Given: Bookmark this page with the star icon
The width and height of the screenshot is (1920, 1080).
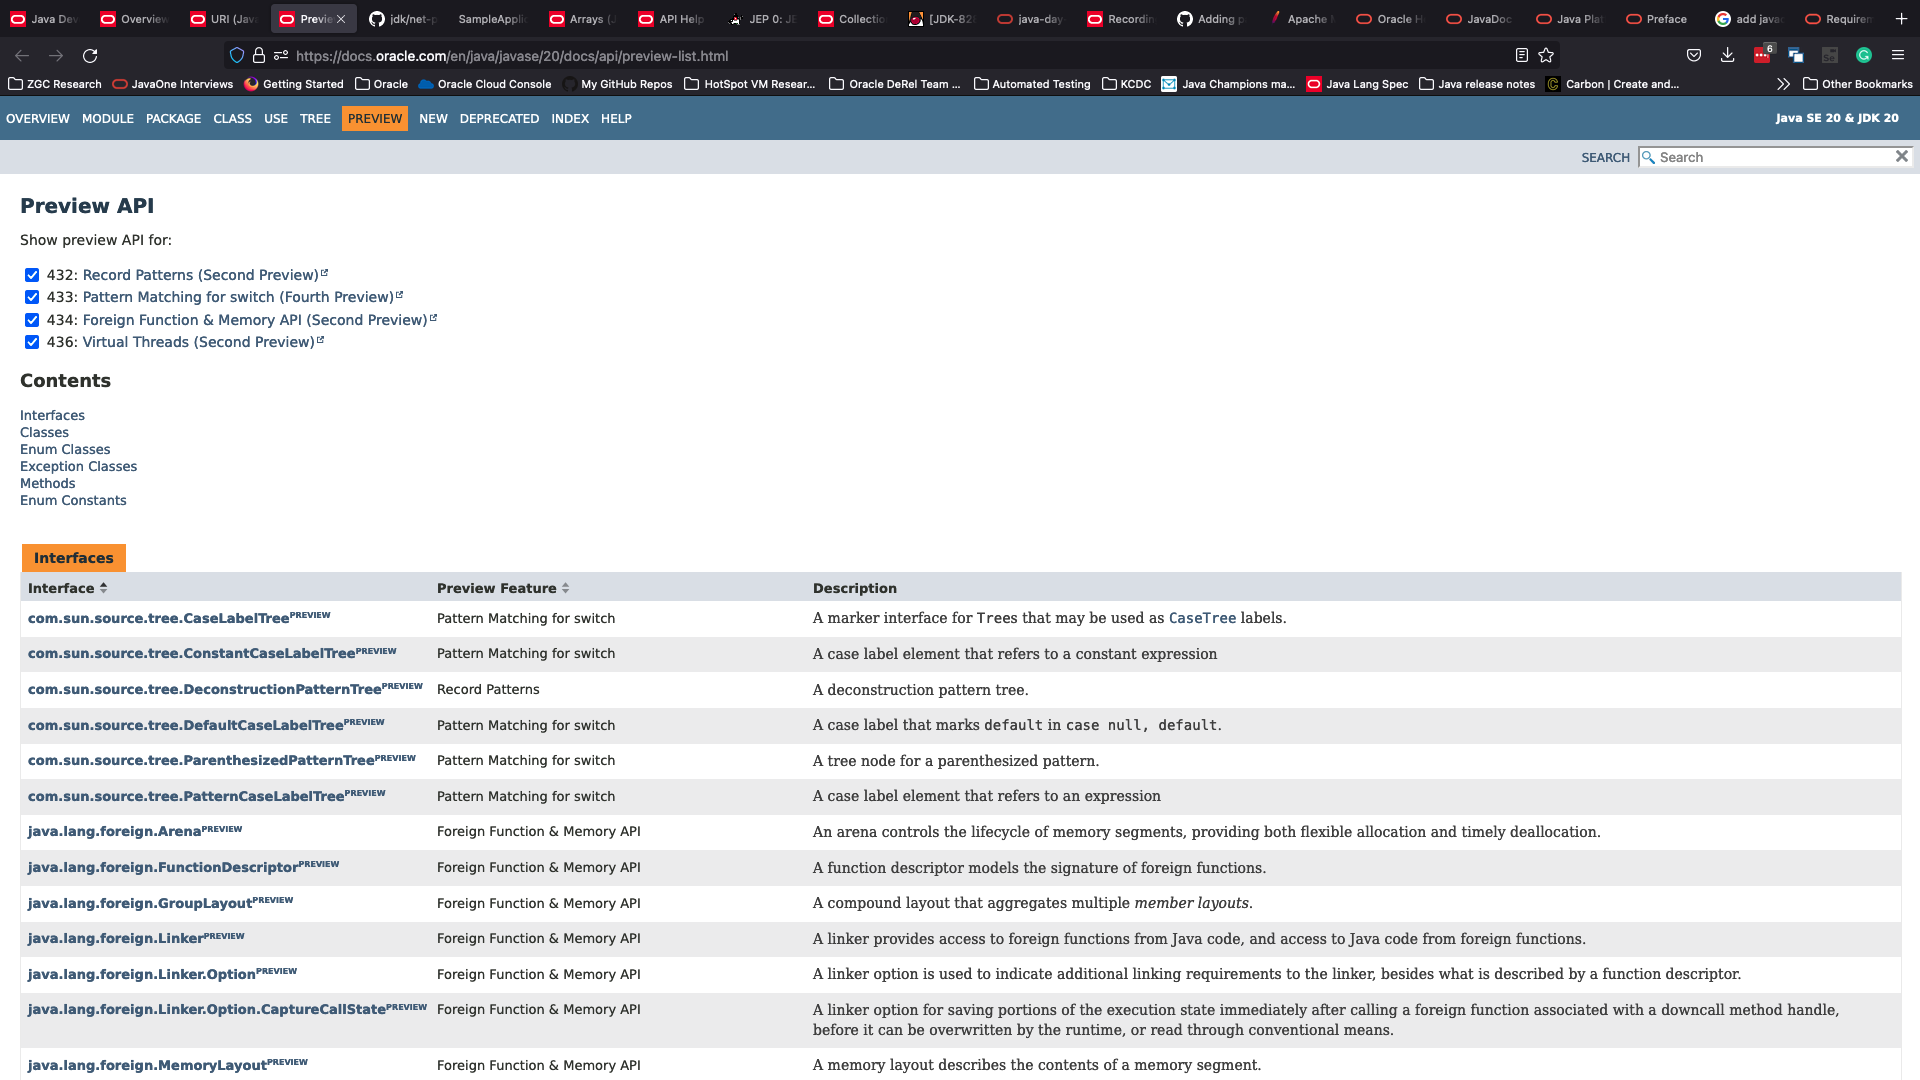Looking at the screenshot, I should 1546,56.
